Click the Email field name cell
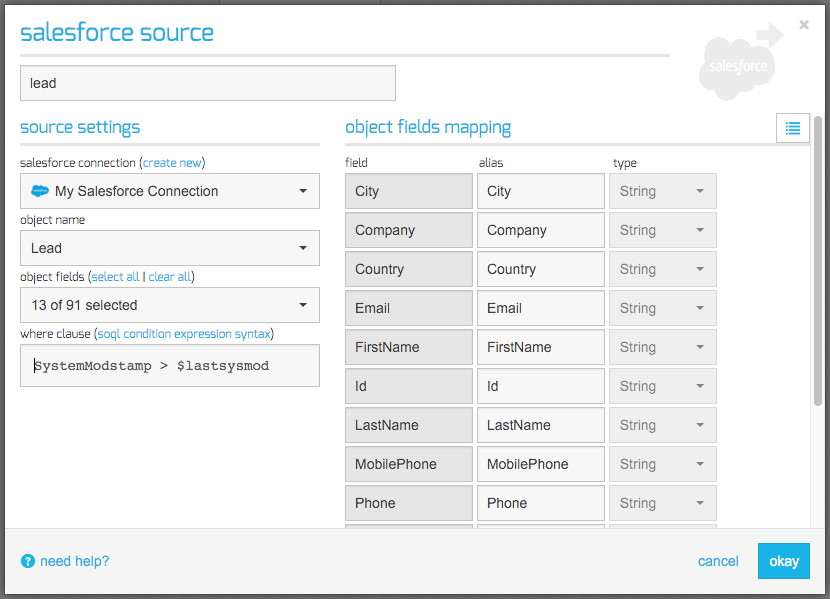This screenshot has width=830, height=599. [x=409, y=308]
